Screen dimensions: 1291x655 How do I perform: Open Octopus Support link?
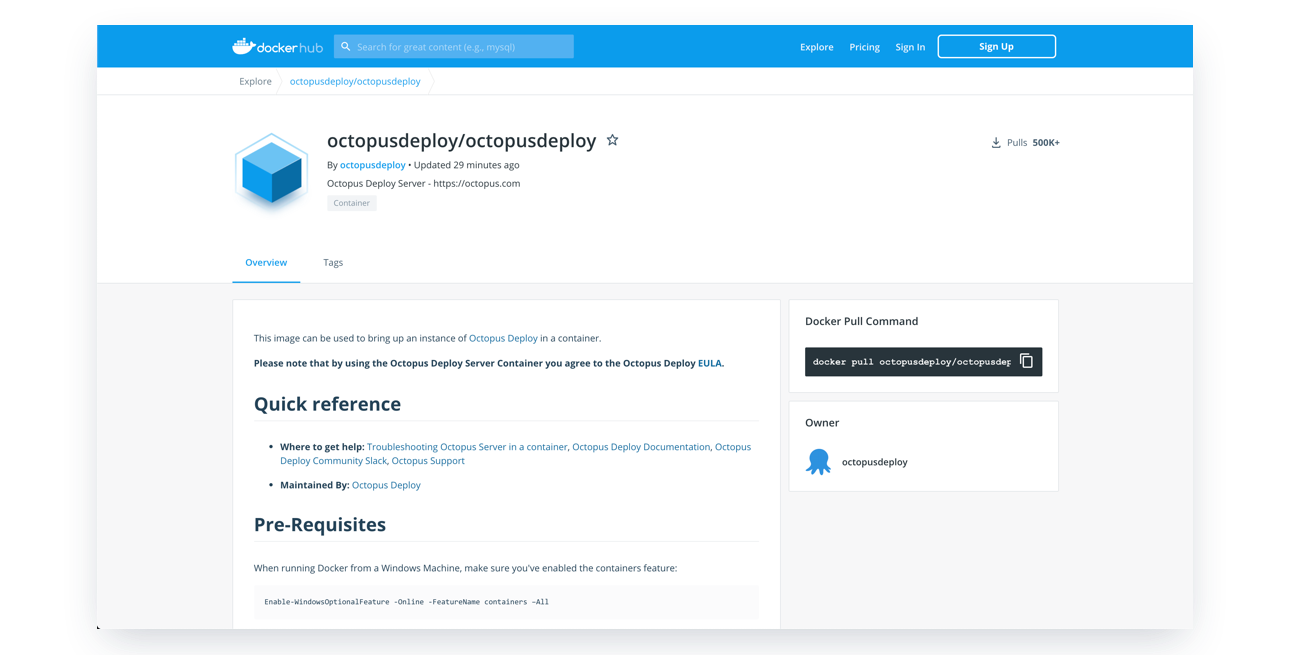(x=428, y=461)
